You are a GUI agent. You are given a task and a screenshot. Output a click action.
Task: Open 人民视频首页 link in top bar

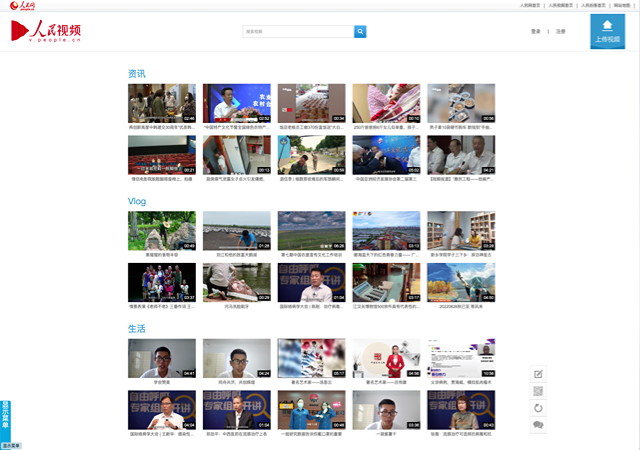[560, 5]
